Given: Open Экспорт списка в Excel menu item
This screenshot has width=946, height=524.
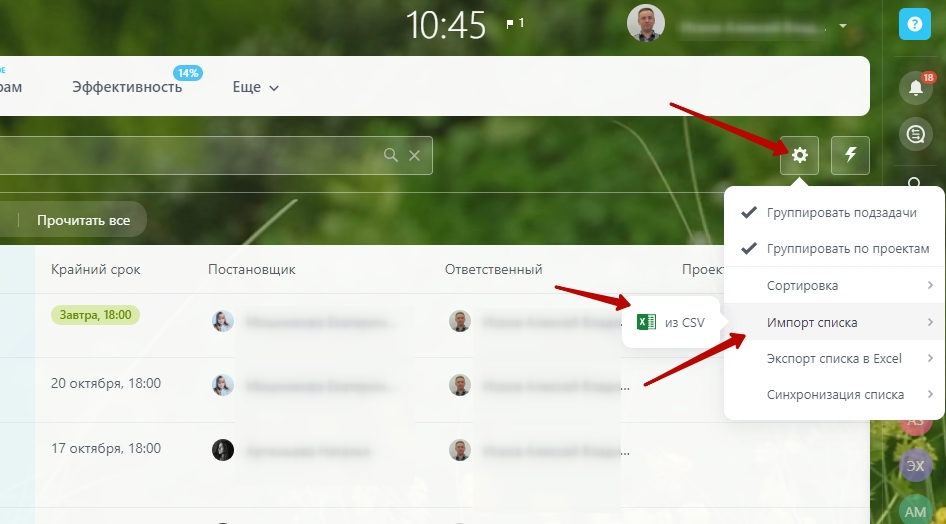Looking at the screenshot, I should (834, 358).
